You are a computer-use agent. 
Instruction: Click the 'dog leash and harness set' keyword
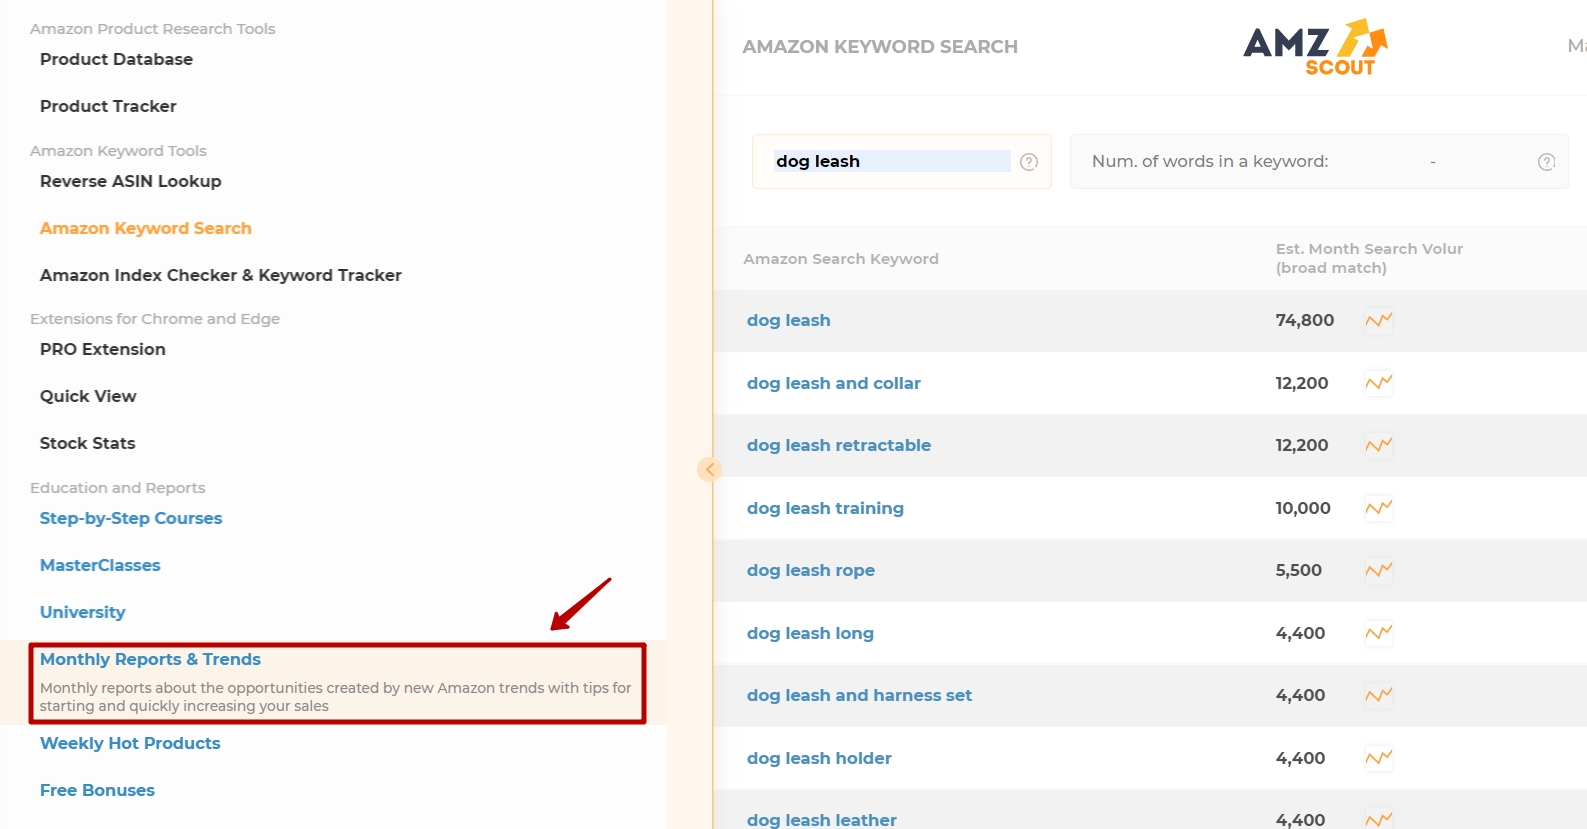coord(859,695)
